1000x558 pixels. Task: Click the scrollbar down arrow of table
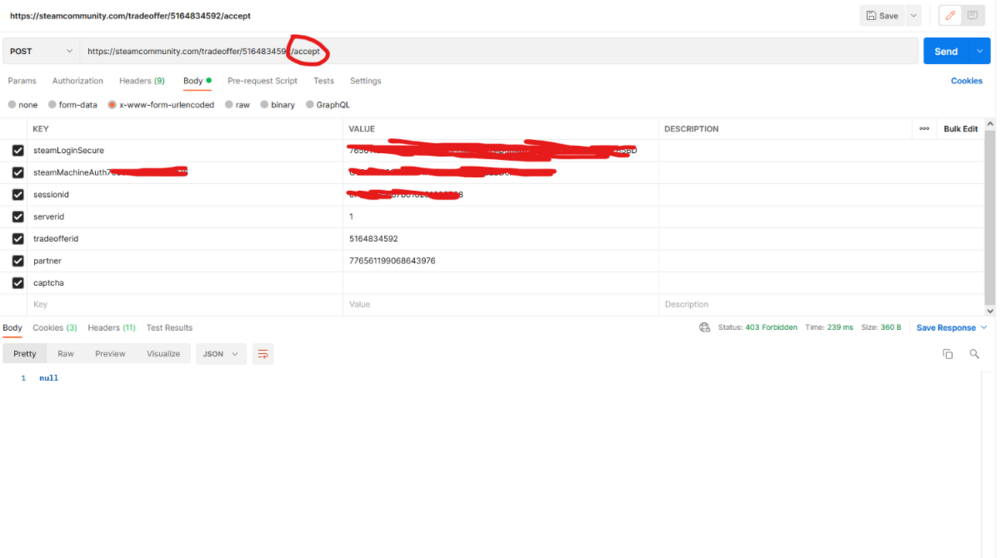pos(990,311)
